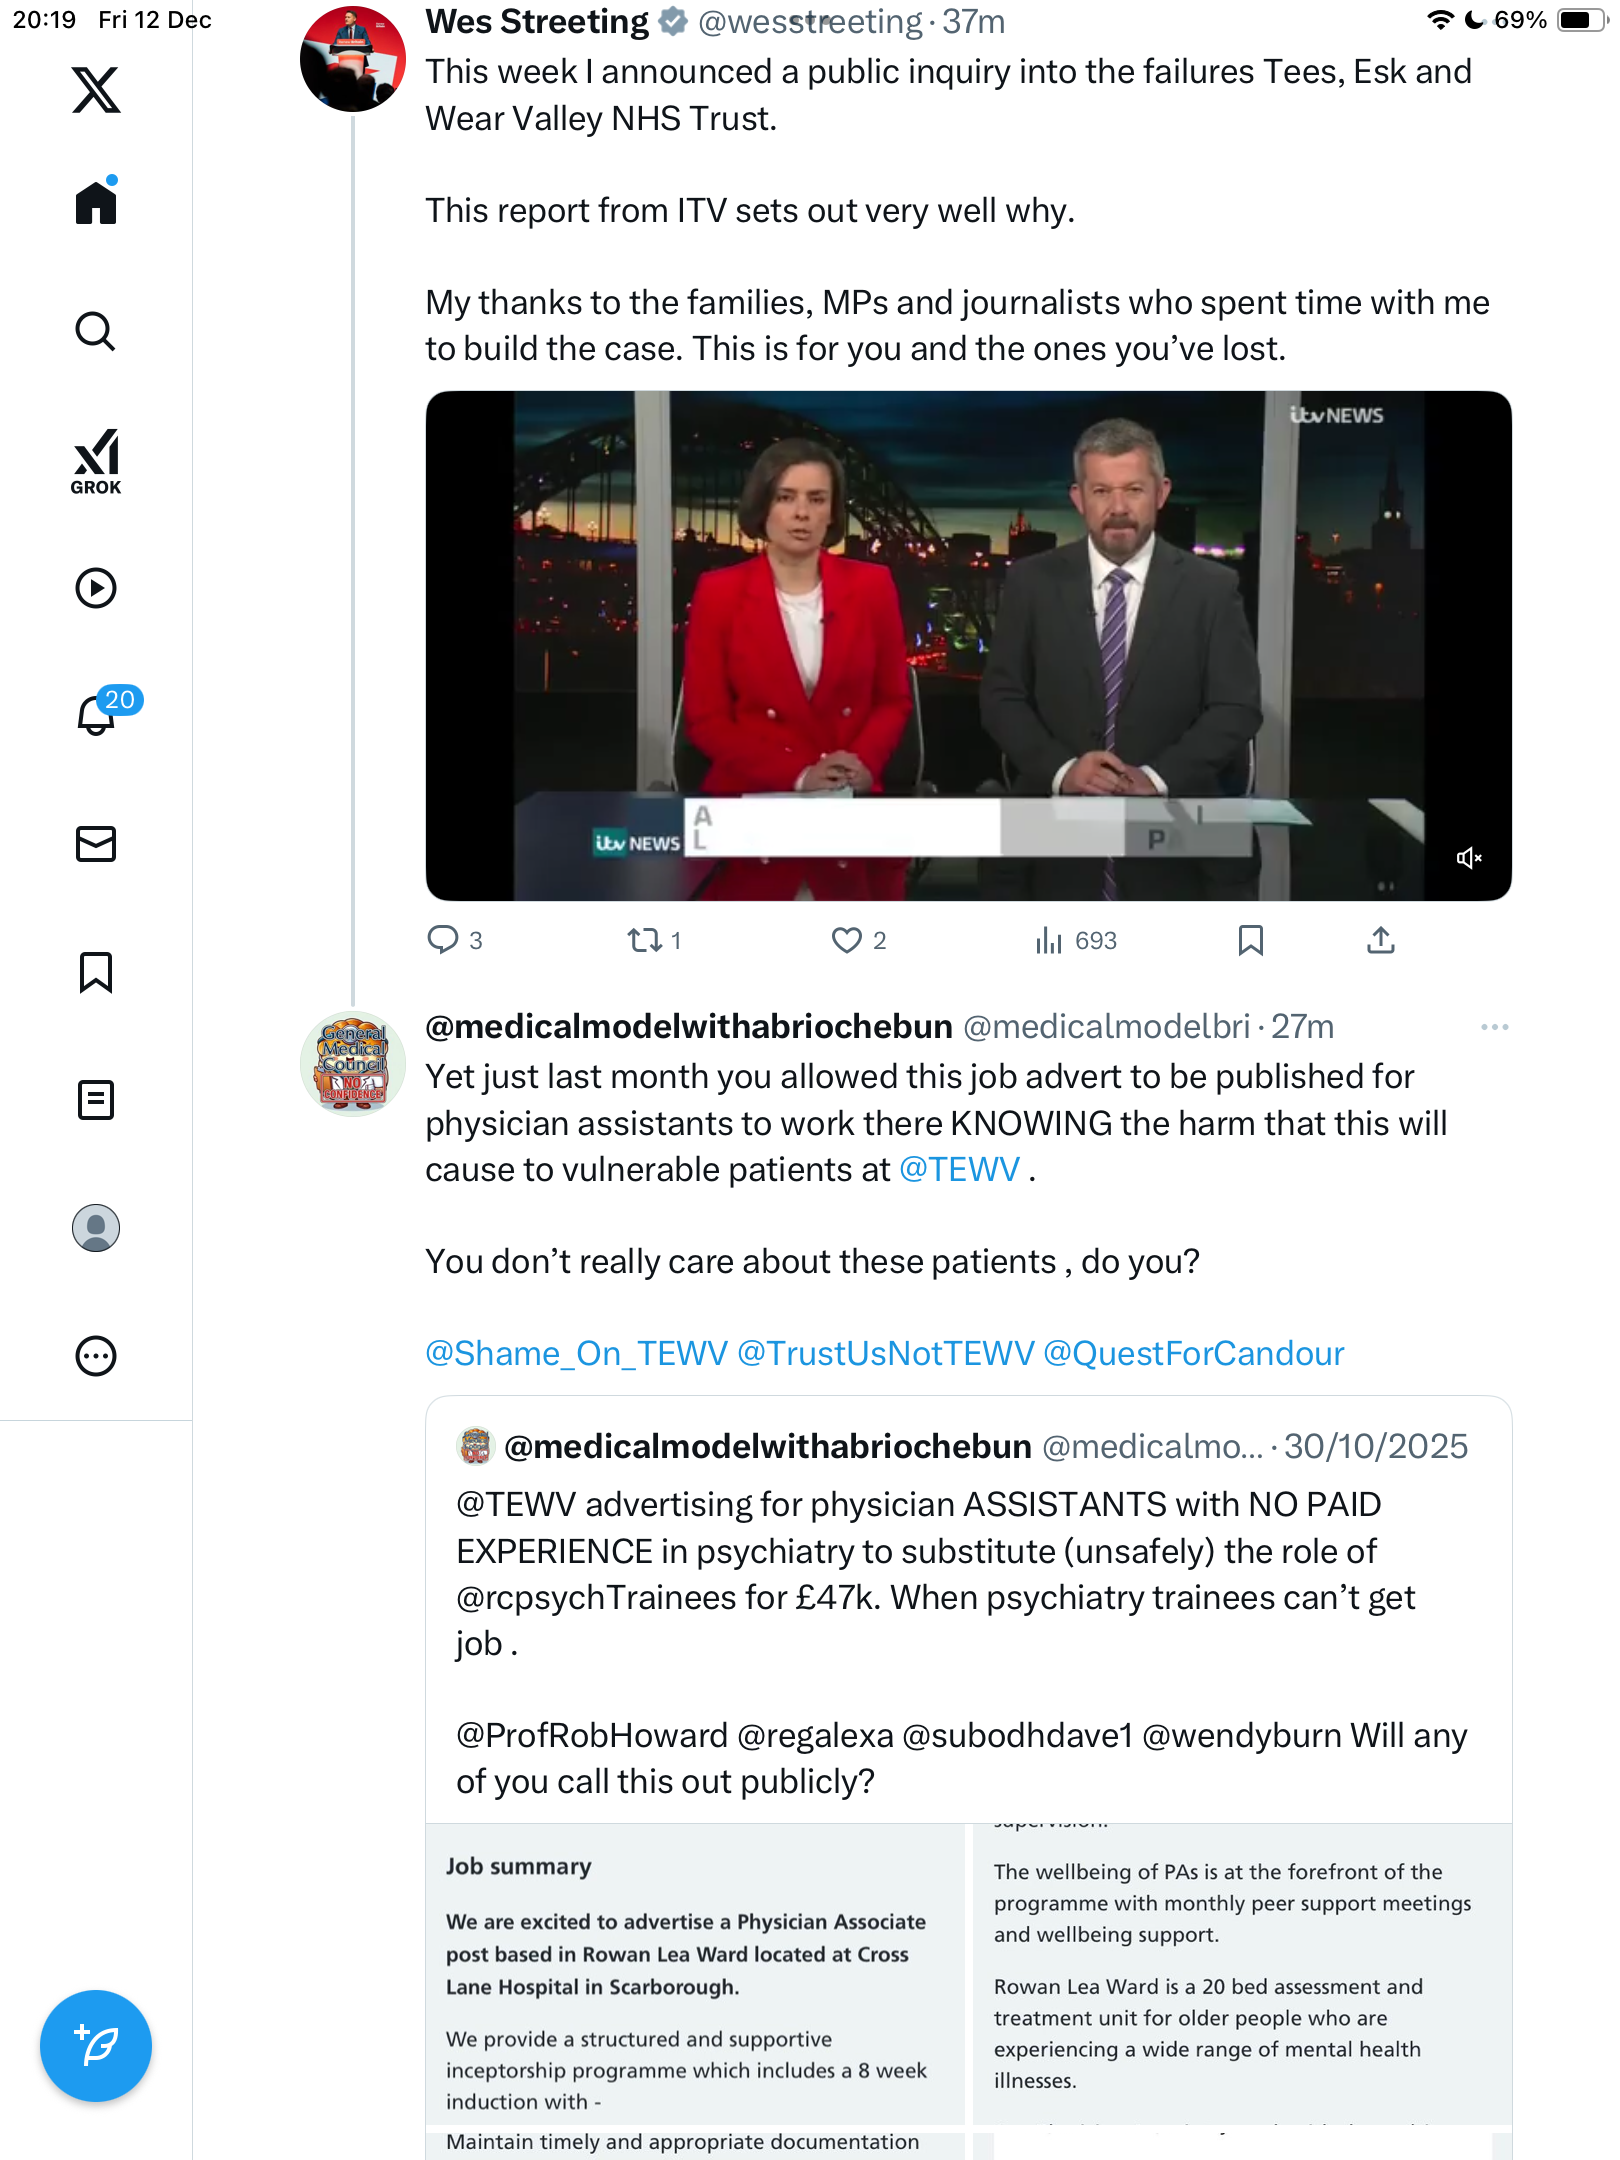The height and width of the screenshot is (2160, 1620).
Task: Open profile avatar in sidebar
Action: point(96,1228)
